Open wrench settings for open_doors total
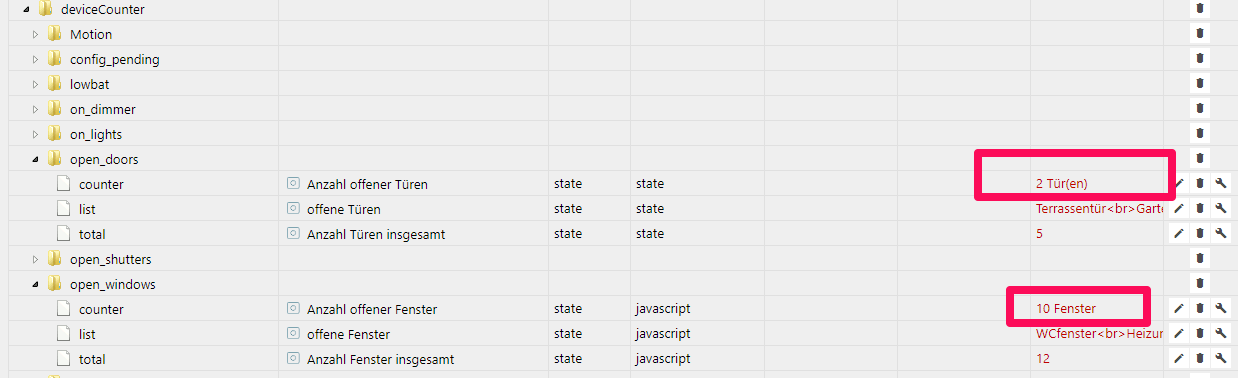The width and height of the screenshot is (1238, 378). coord(1221,233)
